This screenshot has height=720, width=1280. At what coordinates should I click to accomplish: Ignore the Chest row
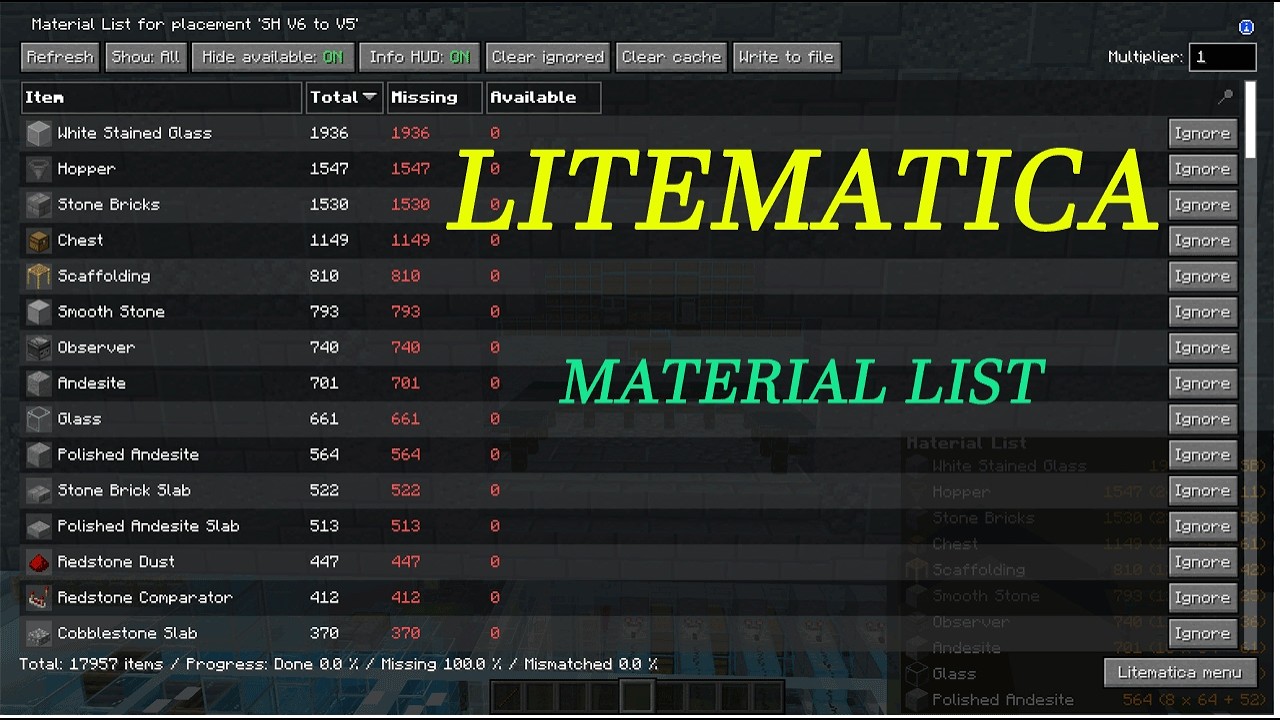1203,241
